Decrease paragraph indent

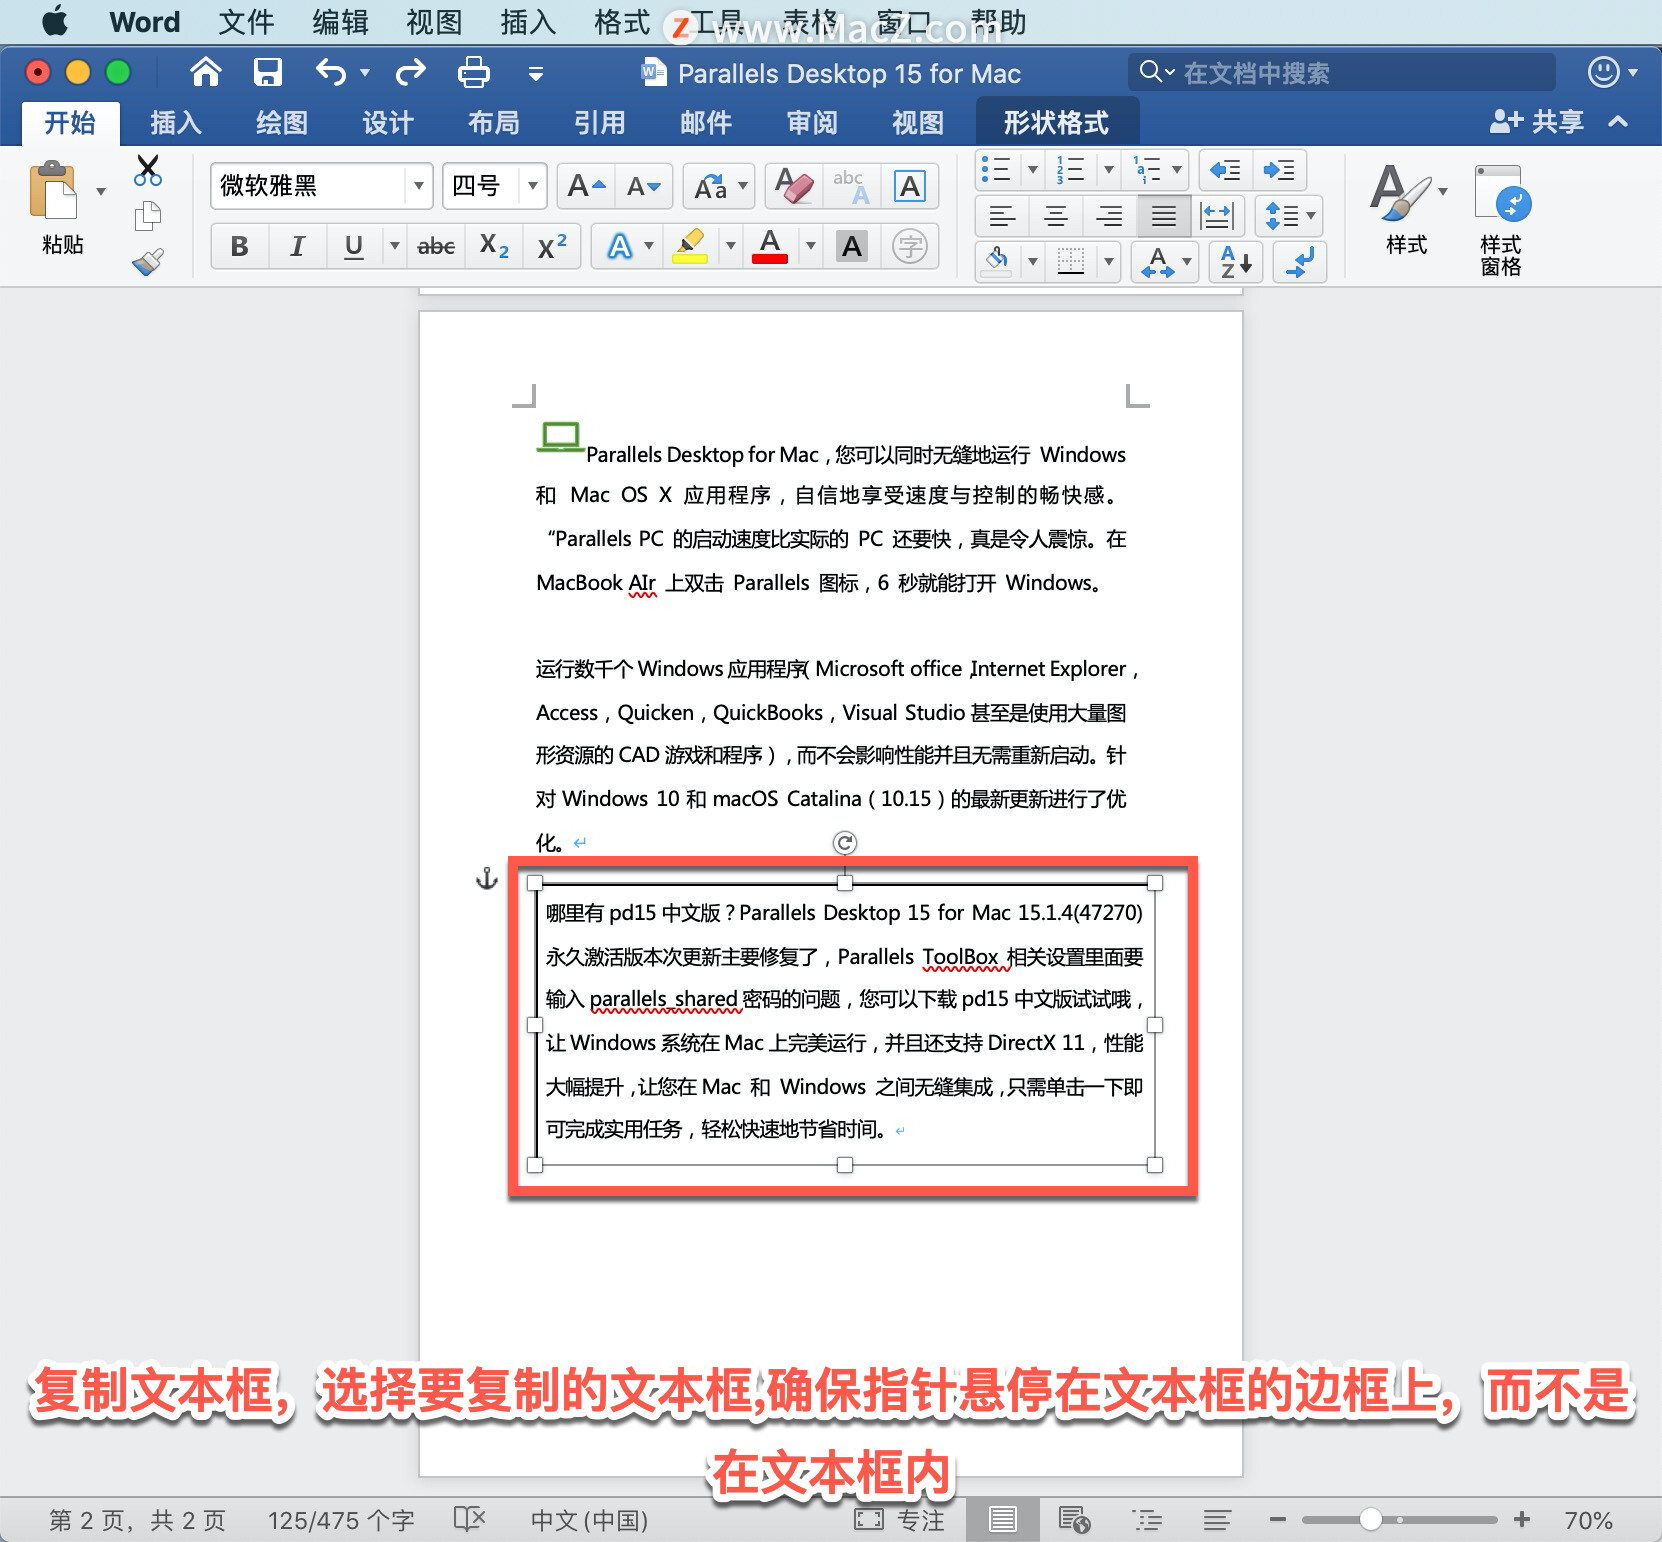coord(1225,170)
